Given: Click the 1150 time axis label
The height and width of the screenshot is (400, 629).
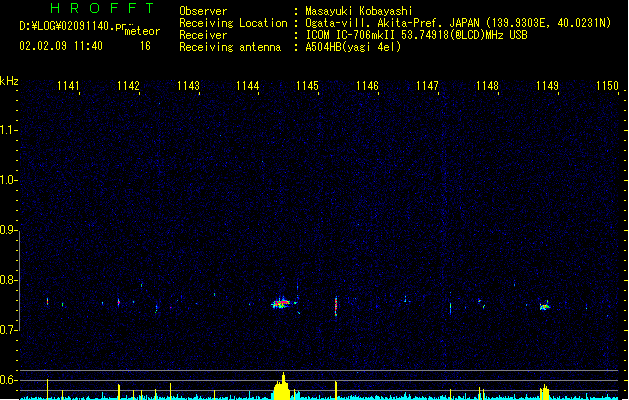Looking at the screenshot, I should [607, 86].
